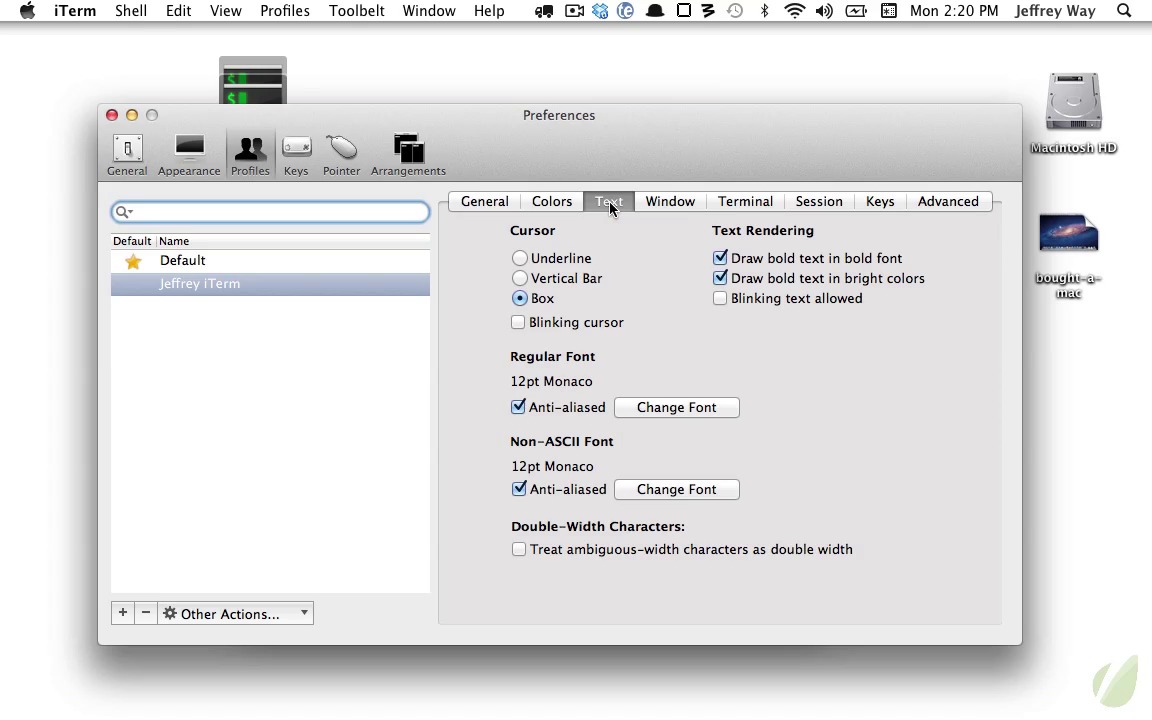The height and width of the screenshot is (720, 1152).
Task: Click the gold star beside Default profile
Action: point(133,261)
